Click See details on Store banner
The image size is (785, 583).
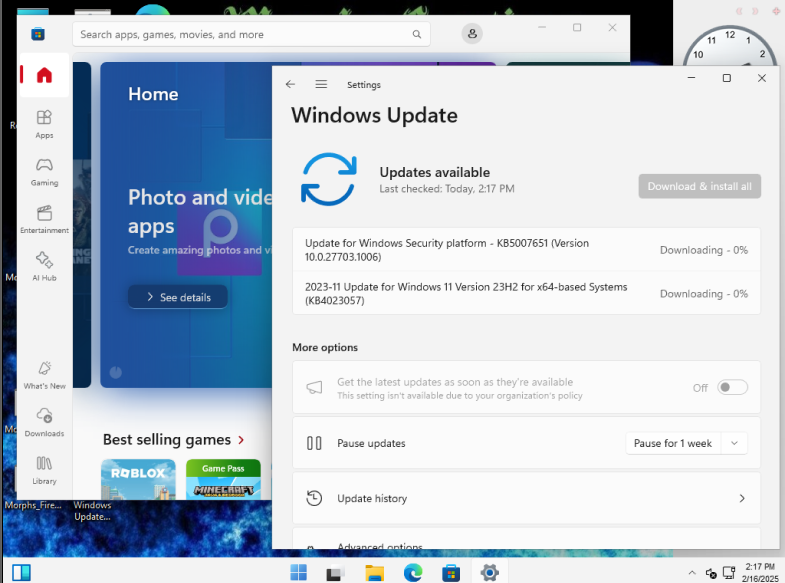click(x=178, y=297)
